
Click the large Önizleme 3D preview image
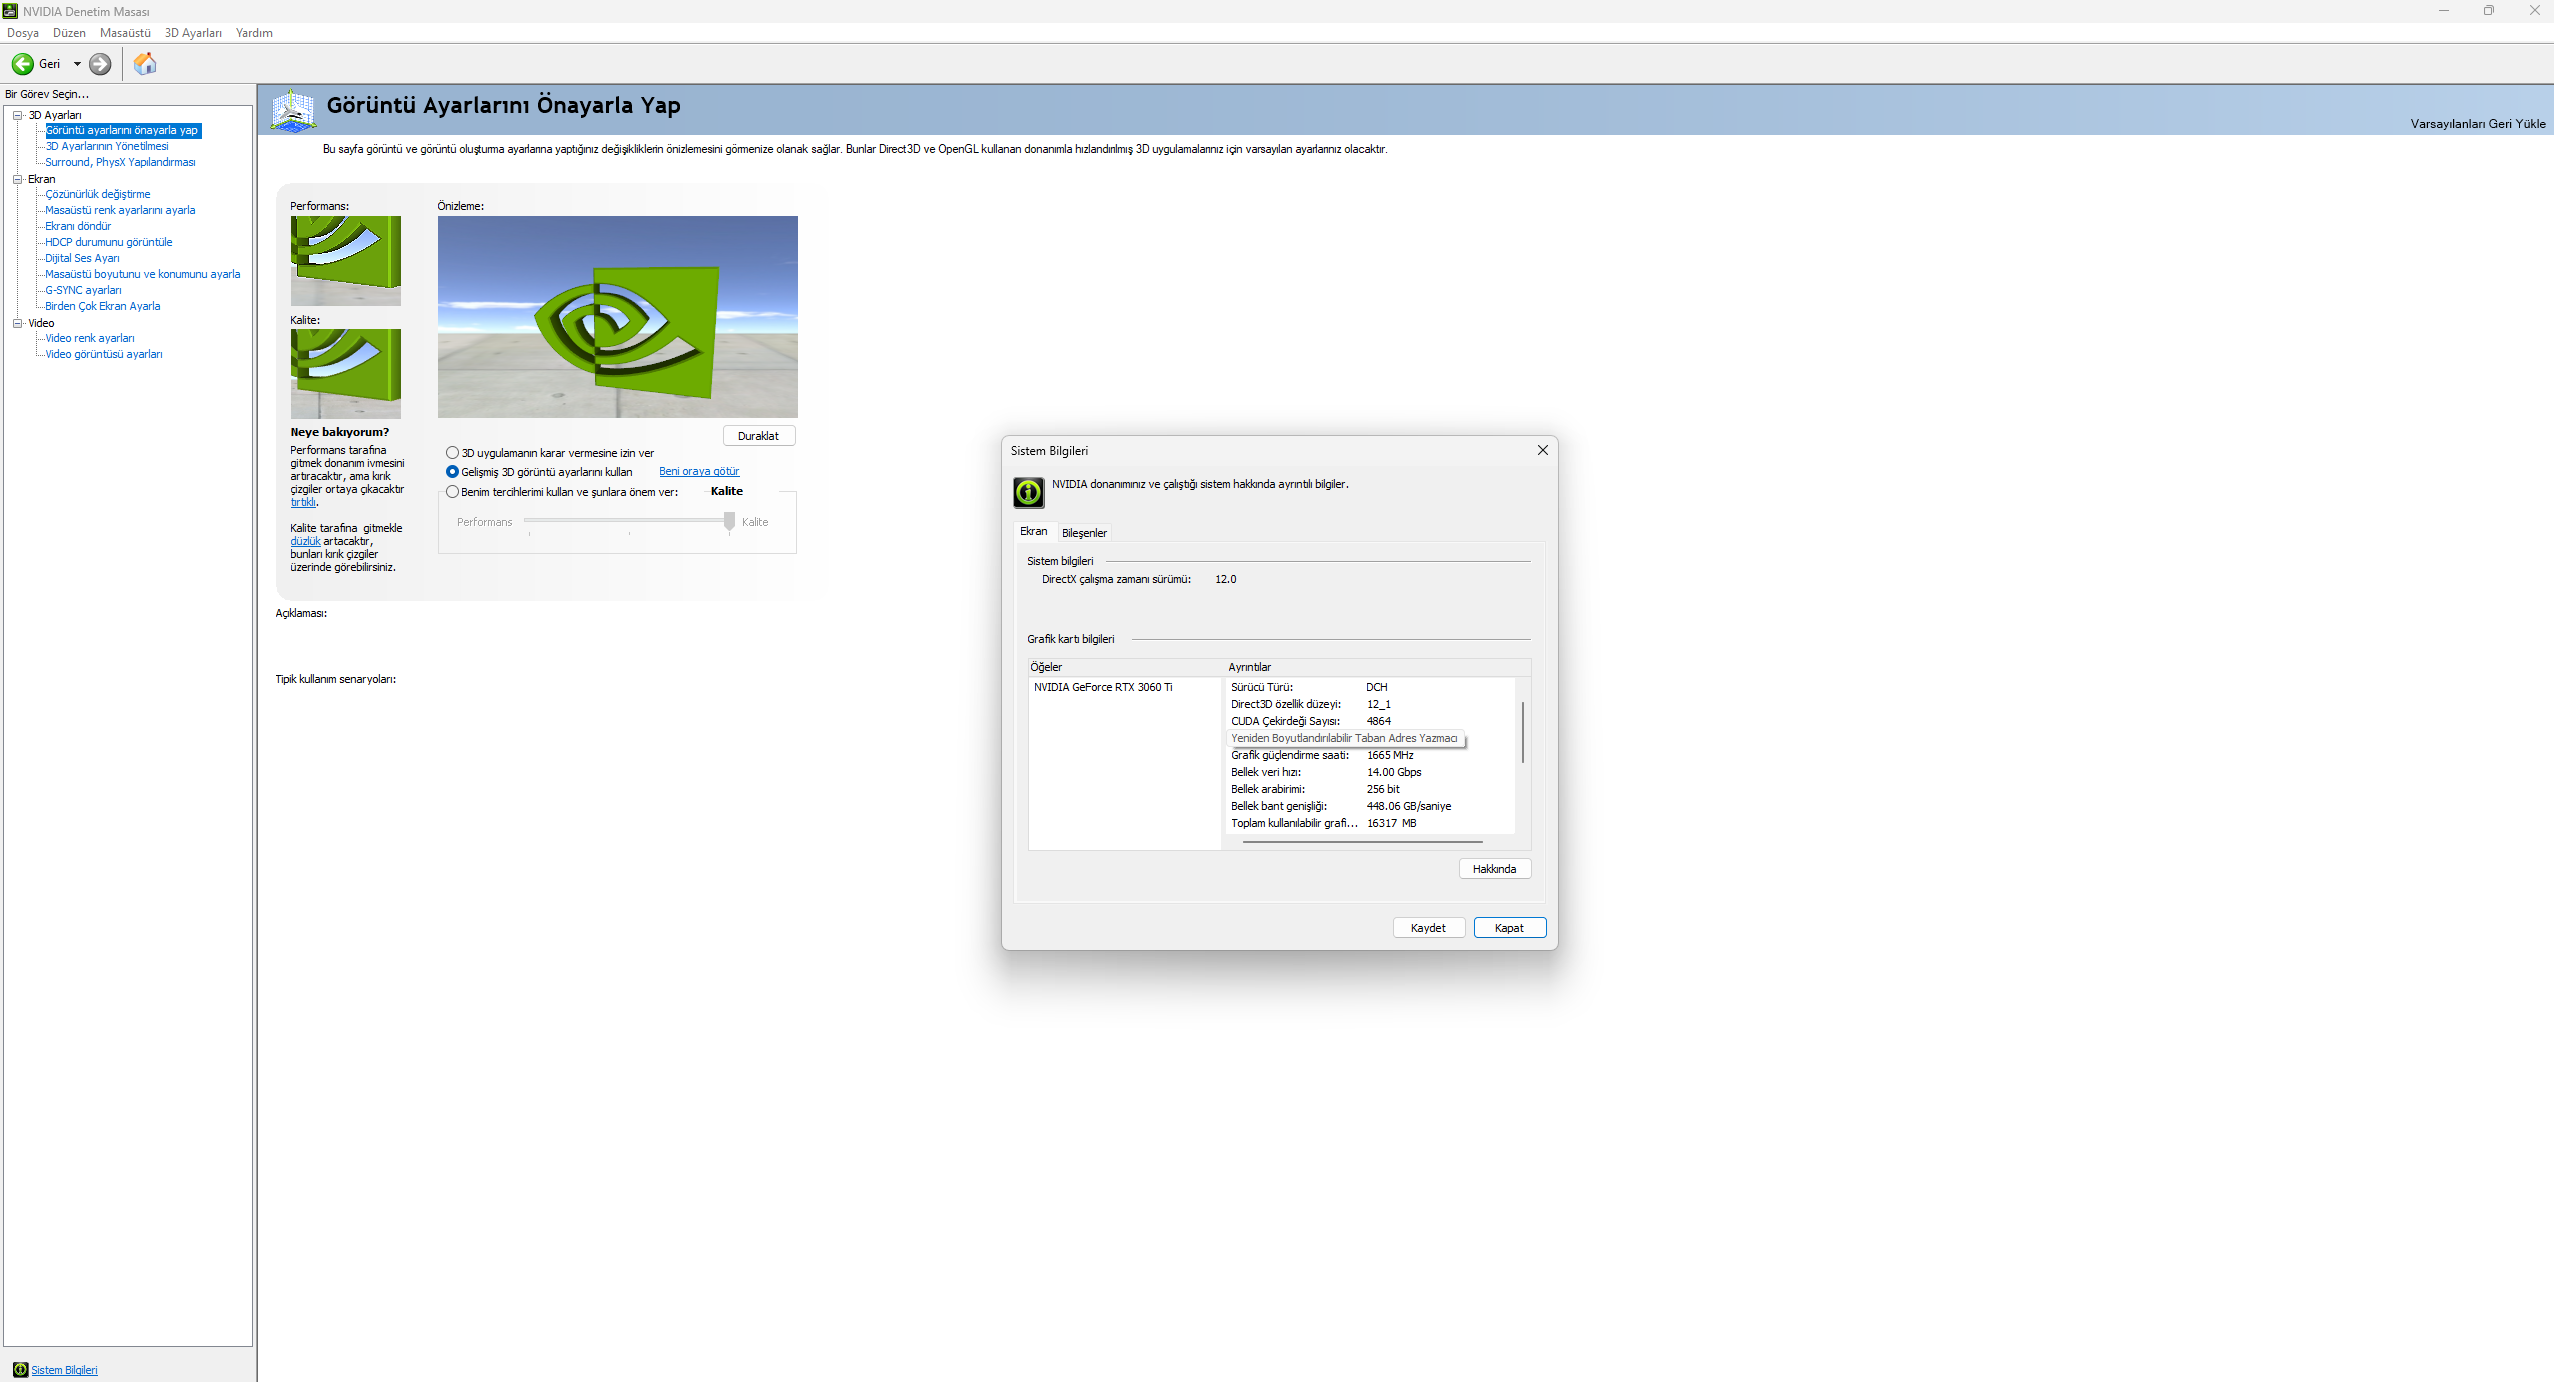(x=618, y=317)
